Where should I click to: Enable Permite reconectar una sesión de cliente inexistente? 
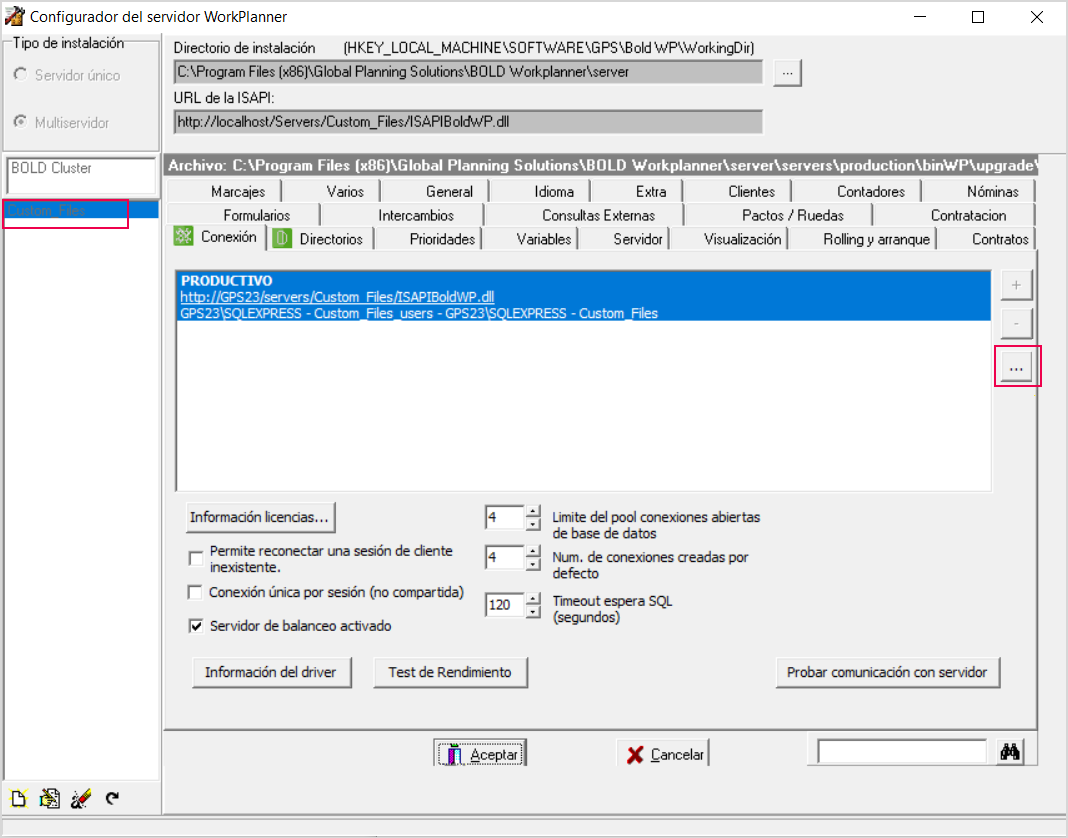click(x=196, y=559)
